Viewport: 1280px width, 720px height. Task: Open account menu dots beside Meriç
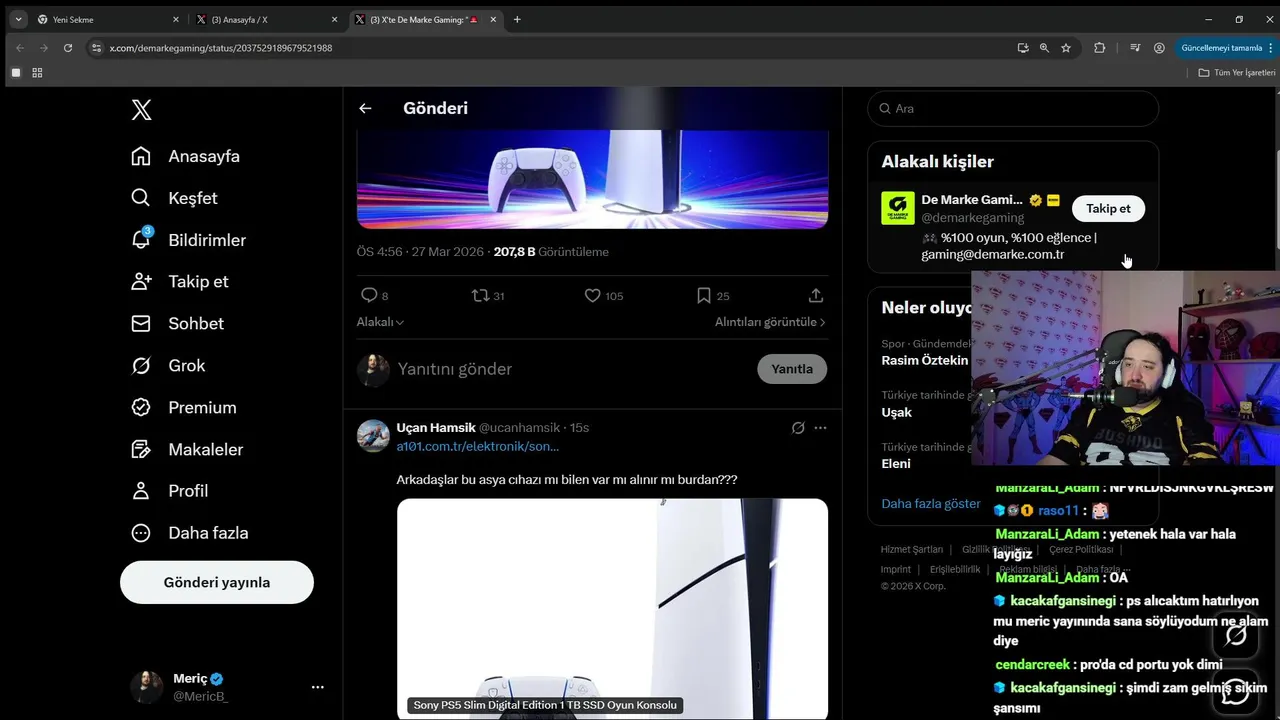pyautogui.click(x=318, y=687)
